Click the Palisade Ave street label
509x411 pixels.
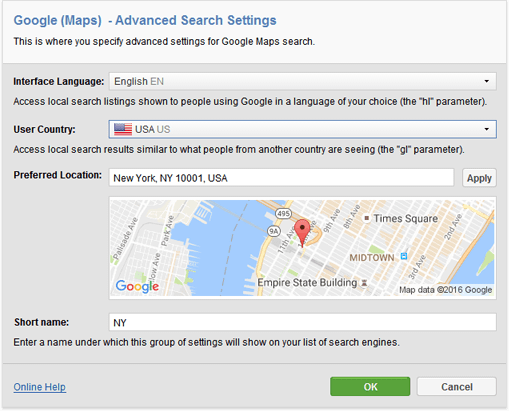coord(125,238)
